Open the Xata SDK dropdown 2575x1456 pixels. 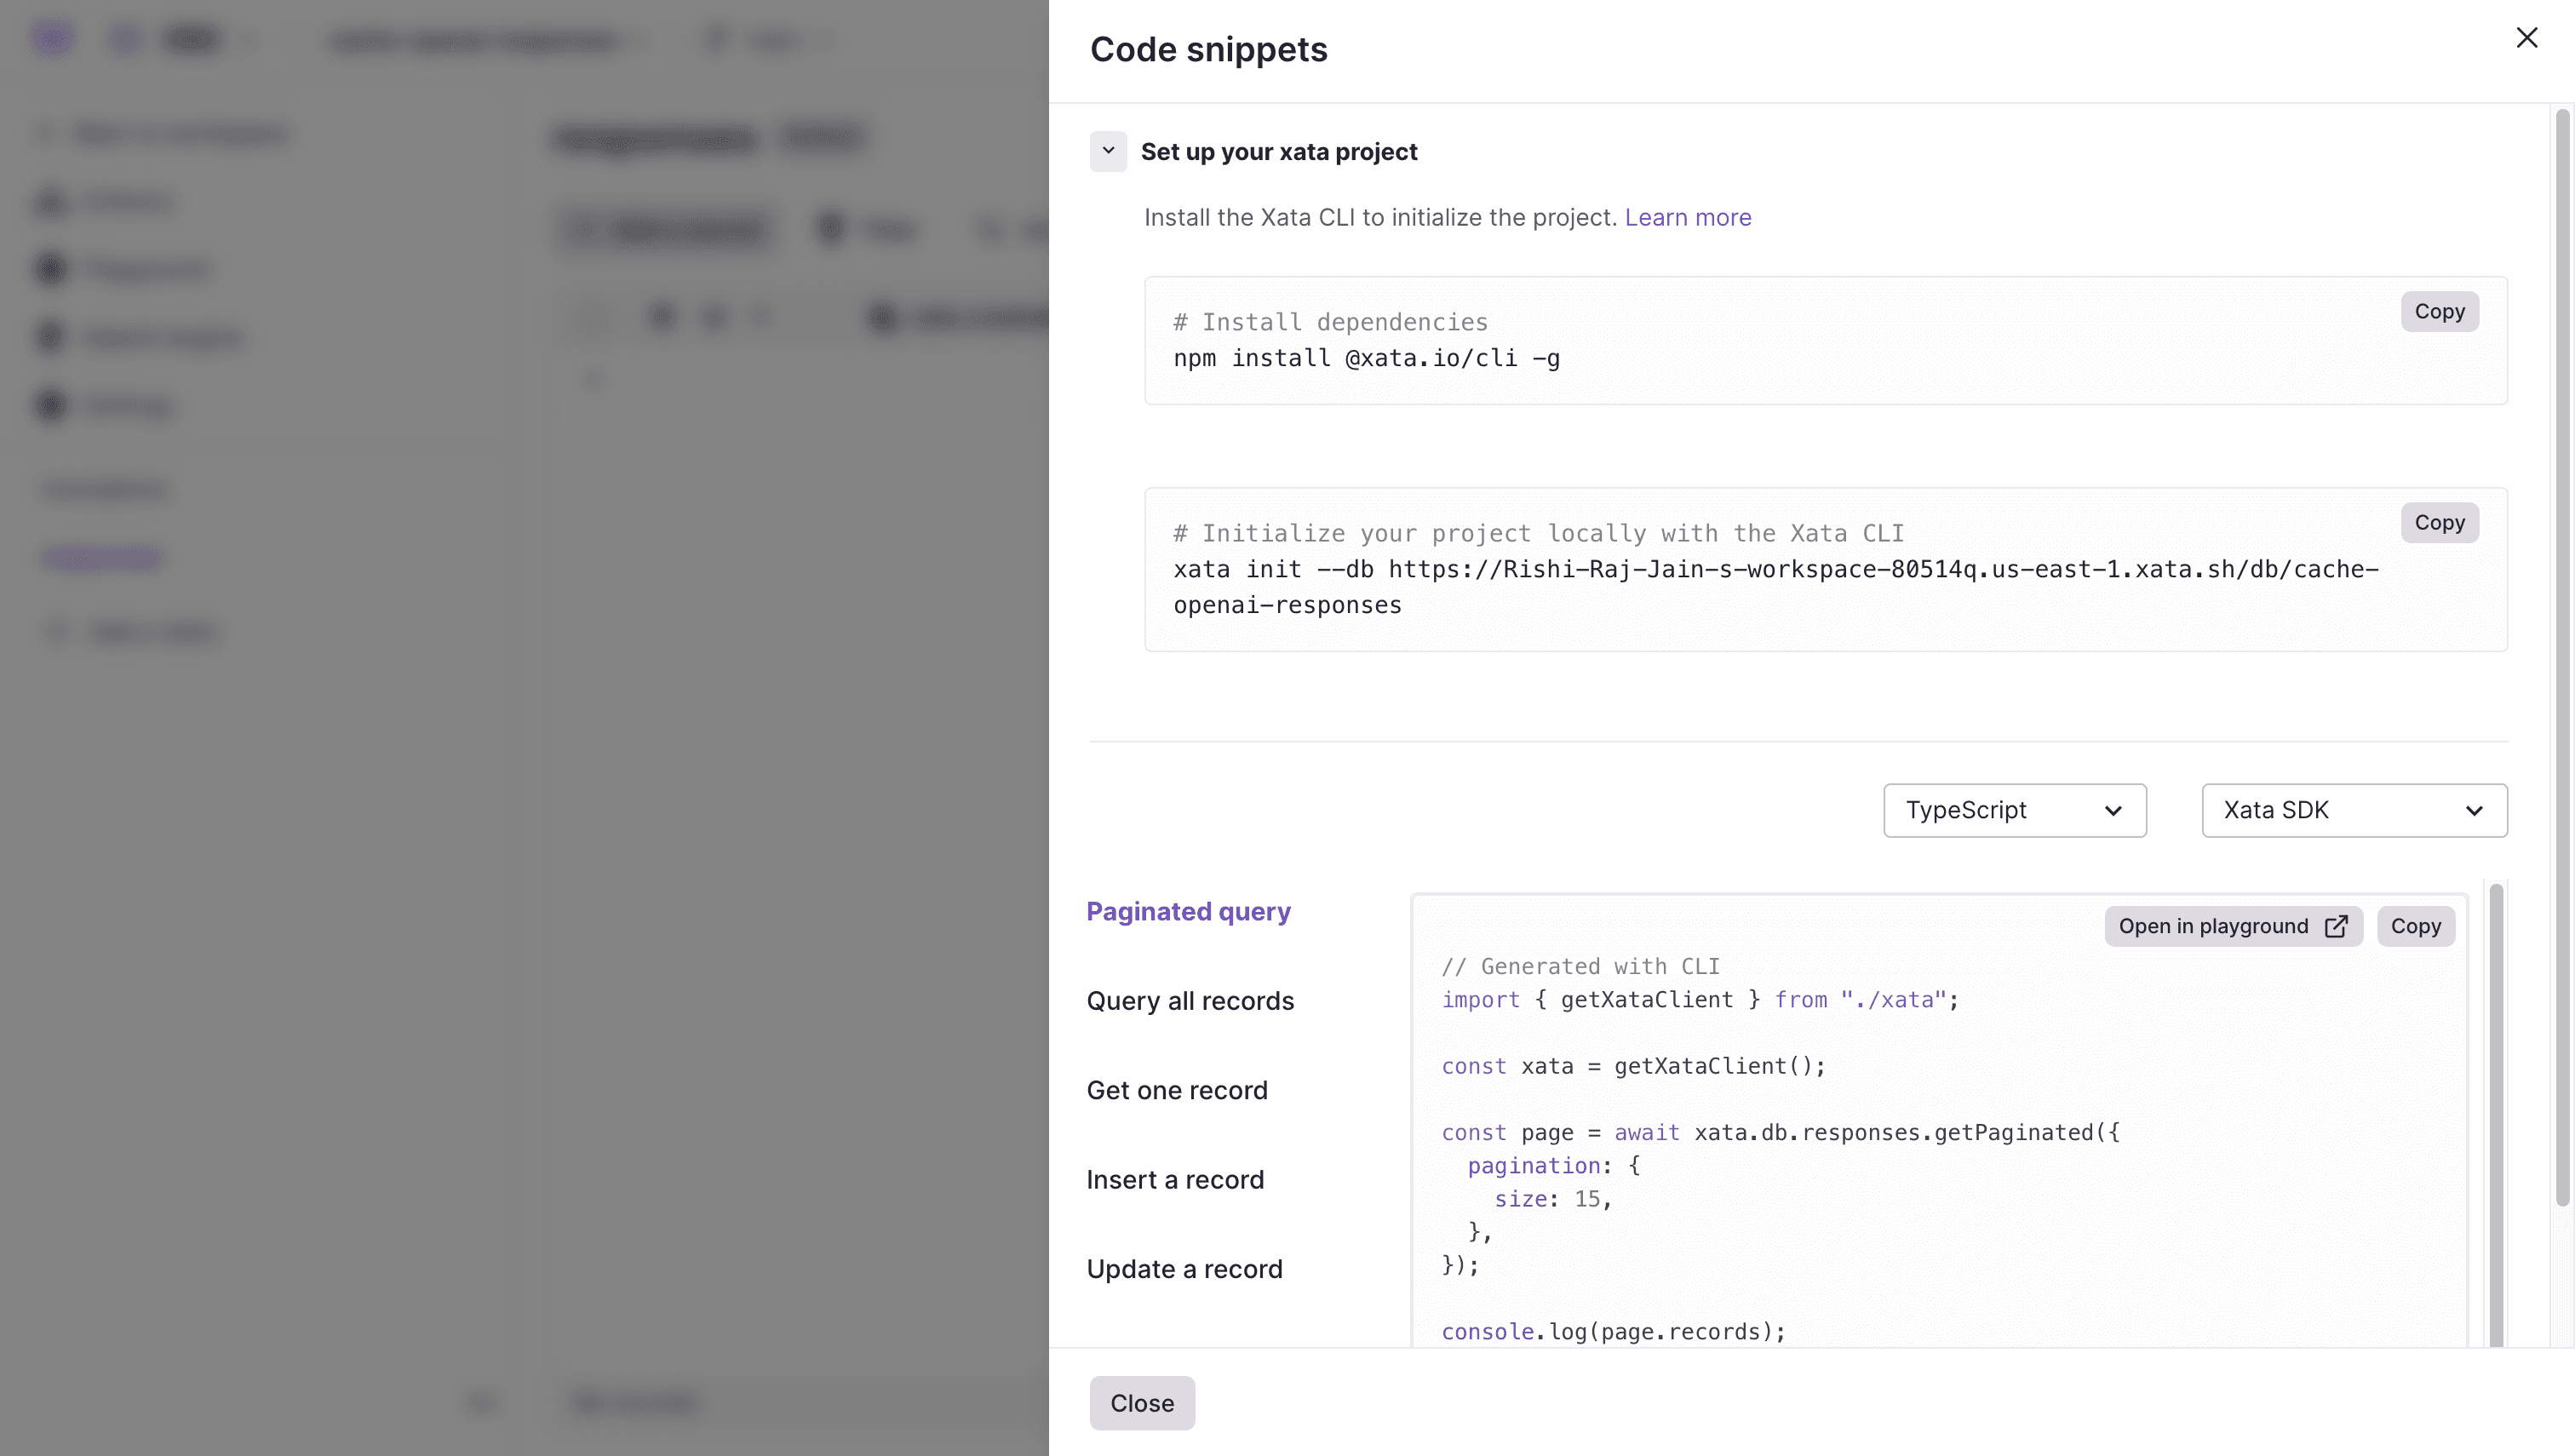[x=2354, y=810]
